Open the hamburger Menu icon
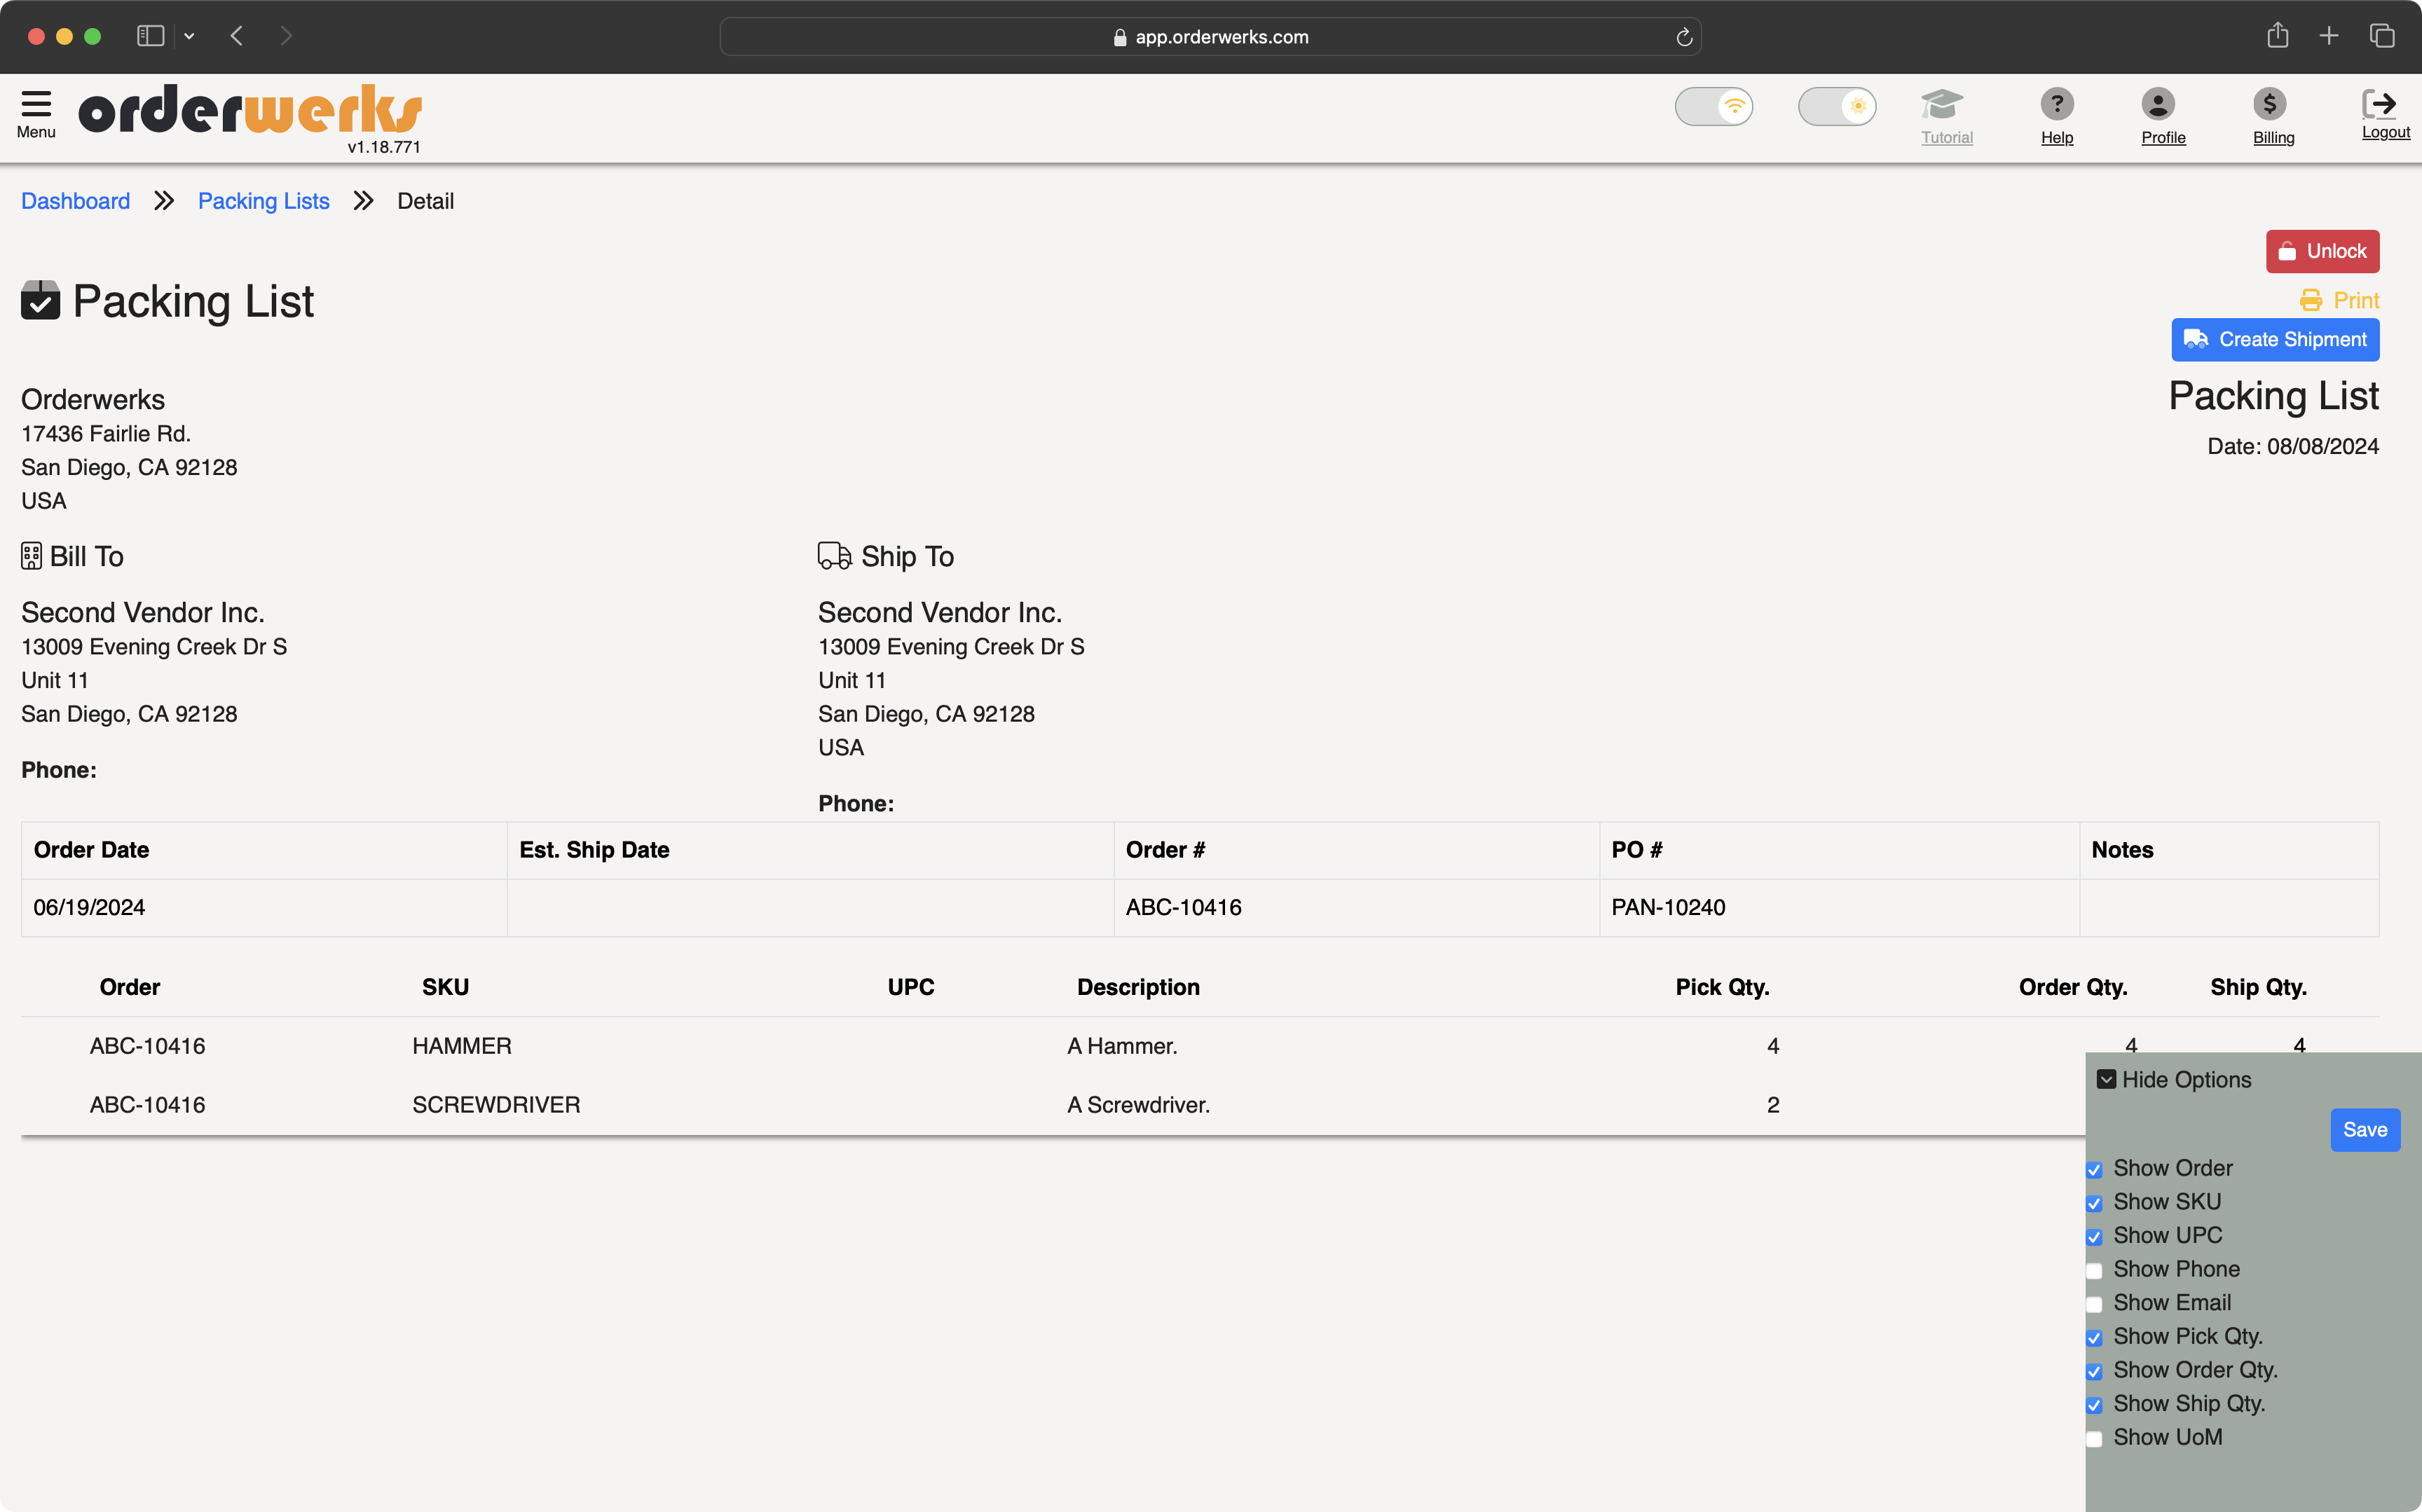 [36, 104]
